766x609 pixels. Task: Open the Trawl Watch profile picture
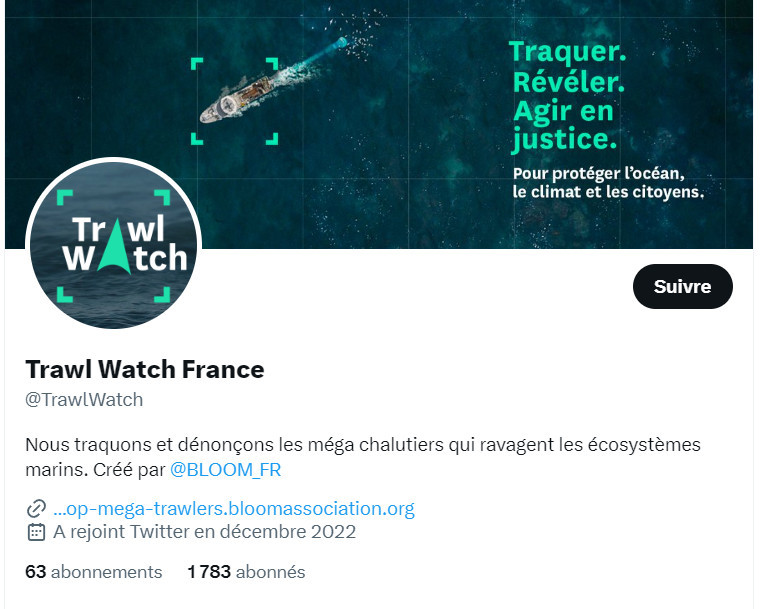click(x=113, y=243)
